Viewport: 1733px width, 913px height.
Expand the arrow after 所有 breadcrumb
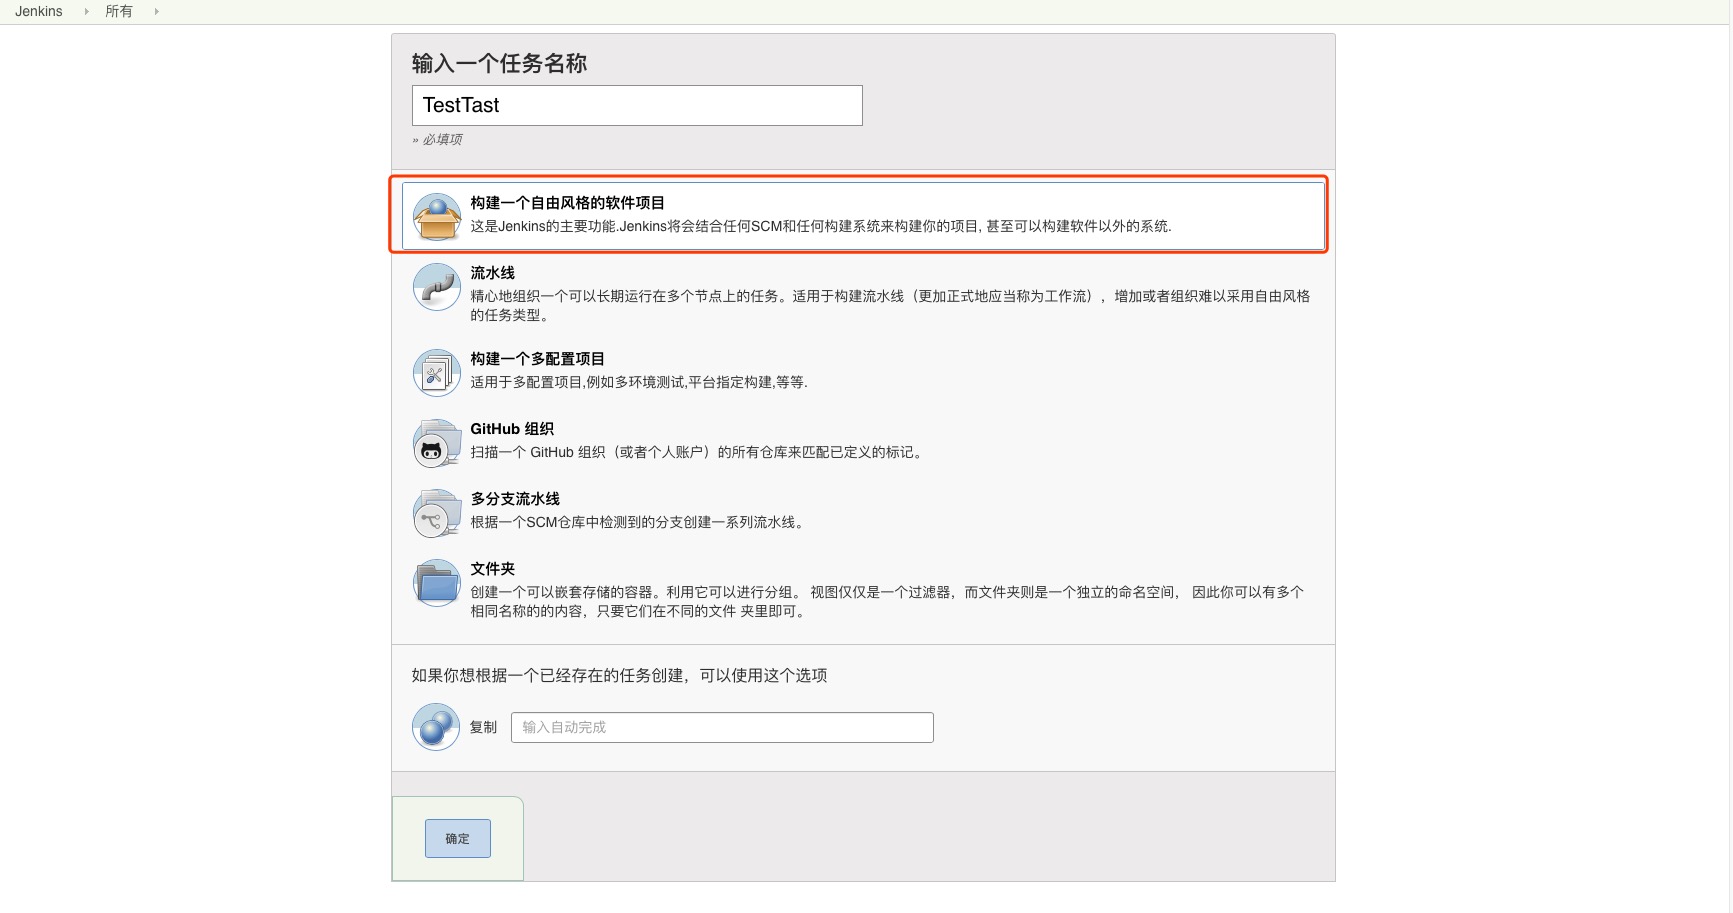156,11
